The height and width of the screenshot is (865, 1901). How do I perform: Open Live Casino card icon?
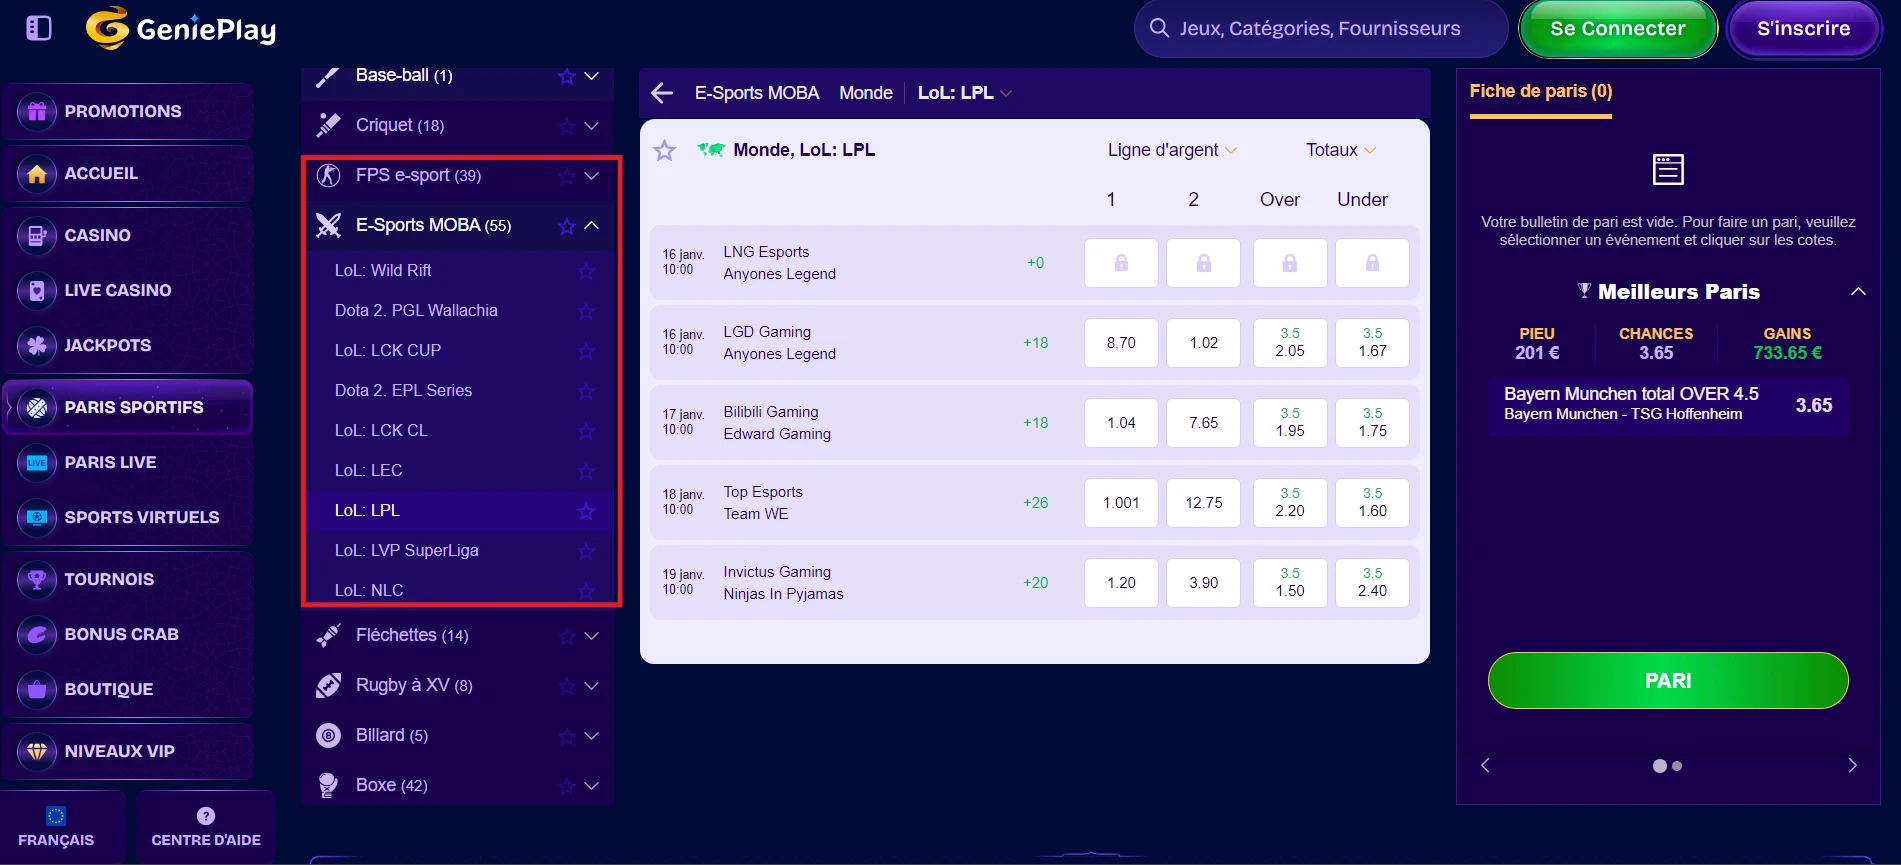[x=37, y=290]
